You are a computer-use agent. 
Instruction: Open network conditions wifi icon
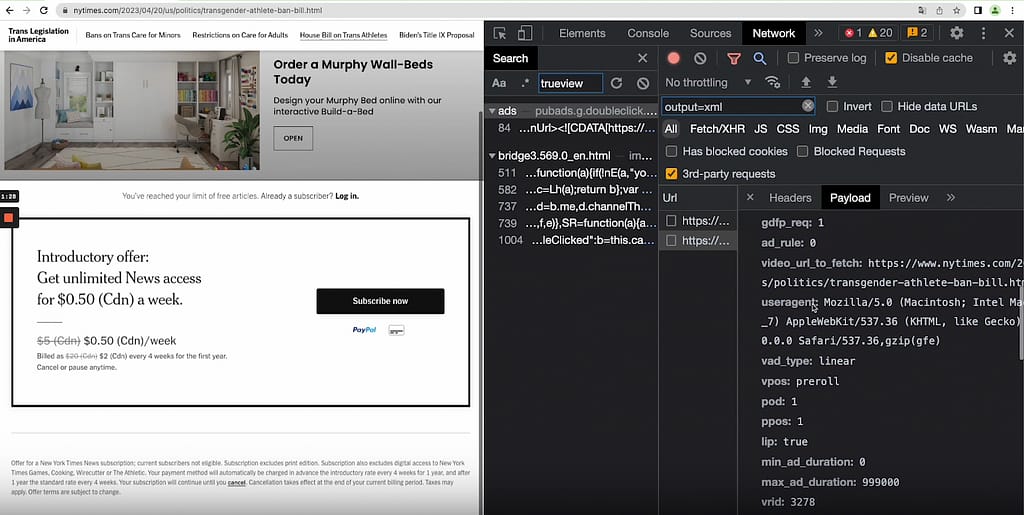(772, 82)
